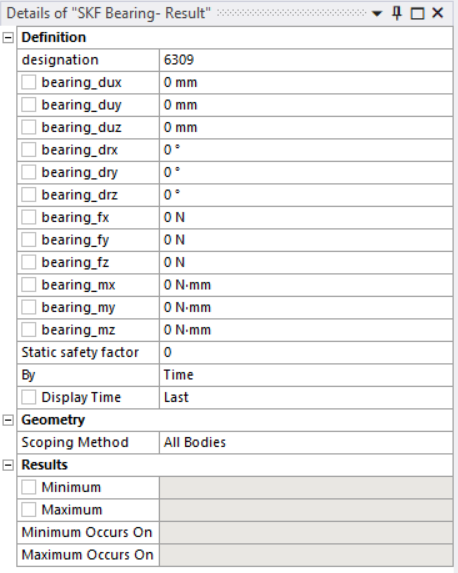Open the By field showing Time
This screenshot has height=573, width=458.
[306, 375]
